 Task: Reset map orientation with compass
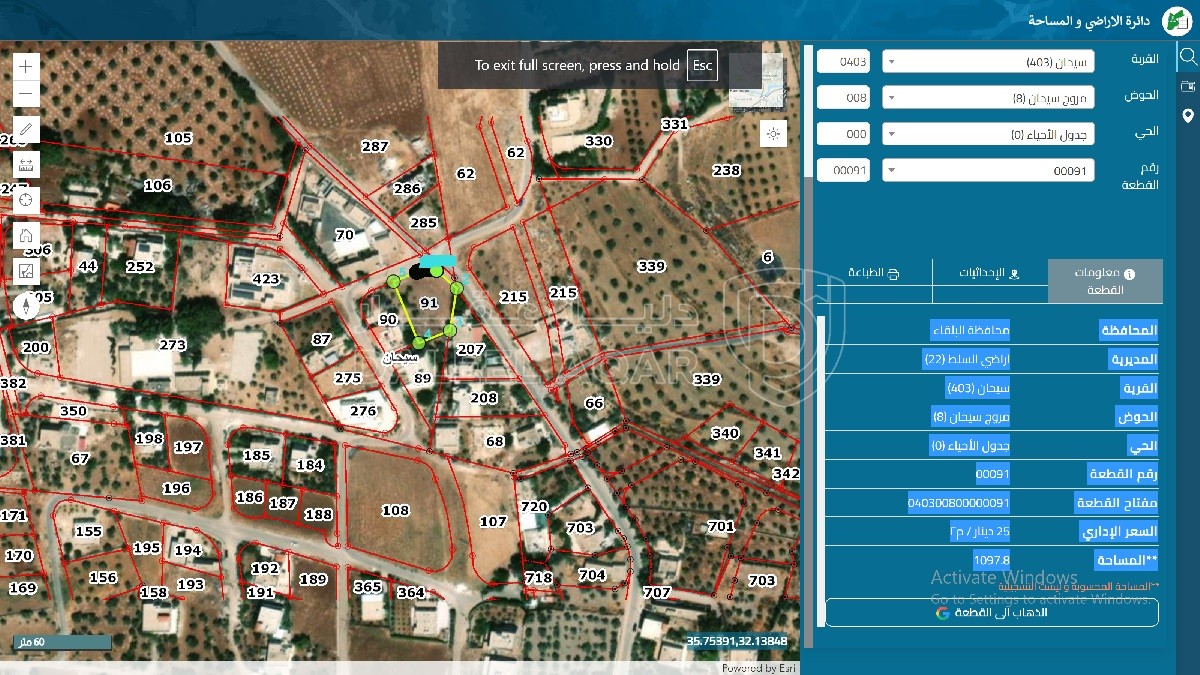point(26,306)
